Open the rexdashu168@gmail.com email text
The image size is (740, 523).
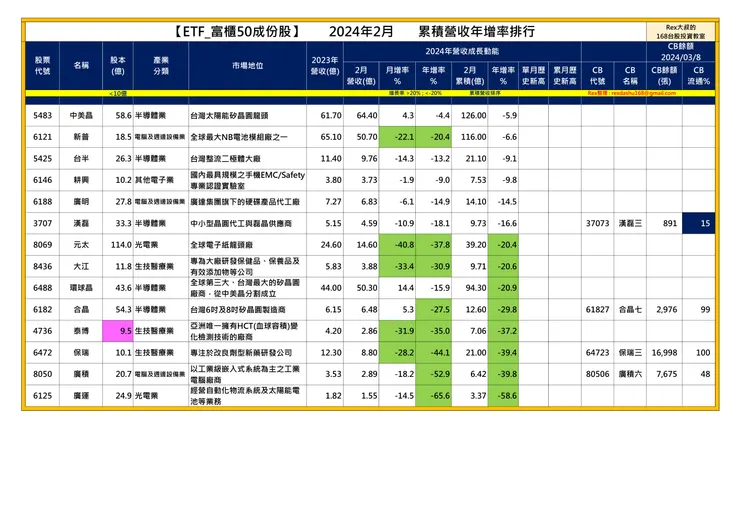(644, 93)
